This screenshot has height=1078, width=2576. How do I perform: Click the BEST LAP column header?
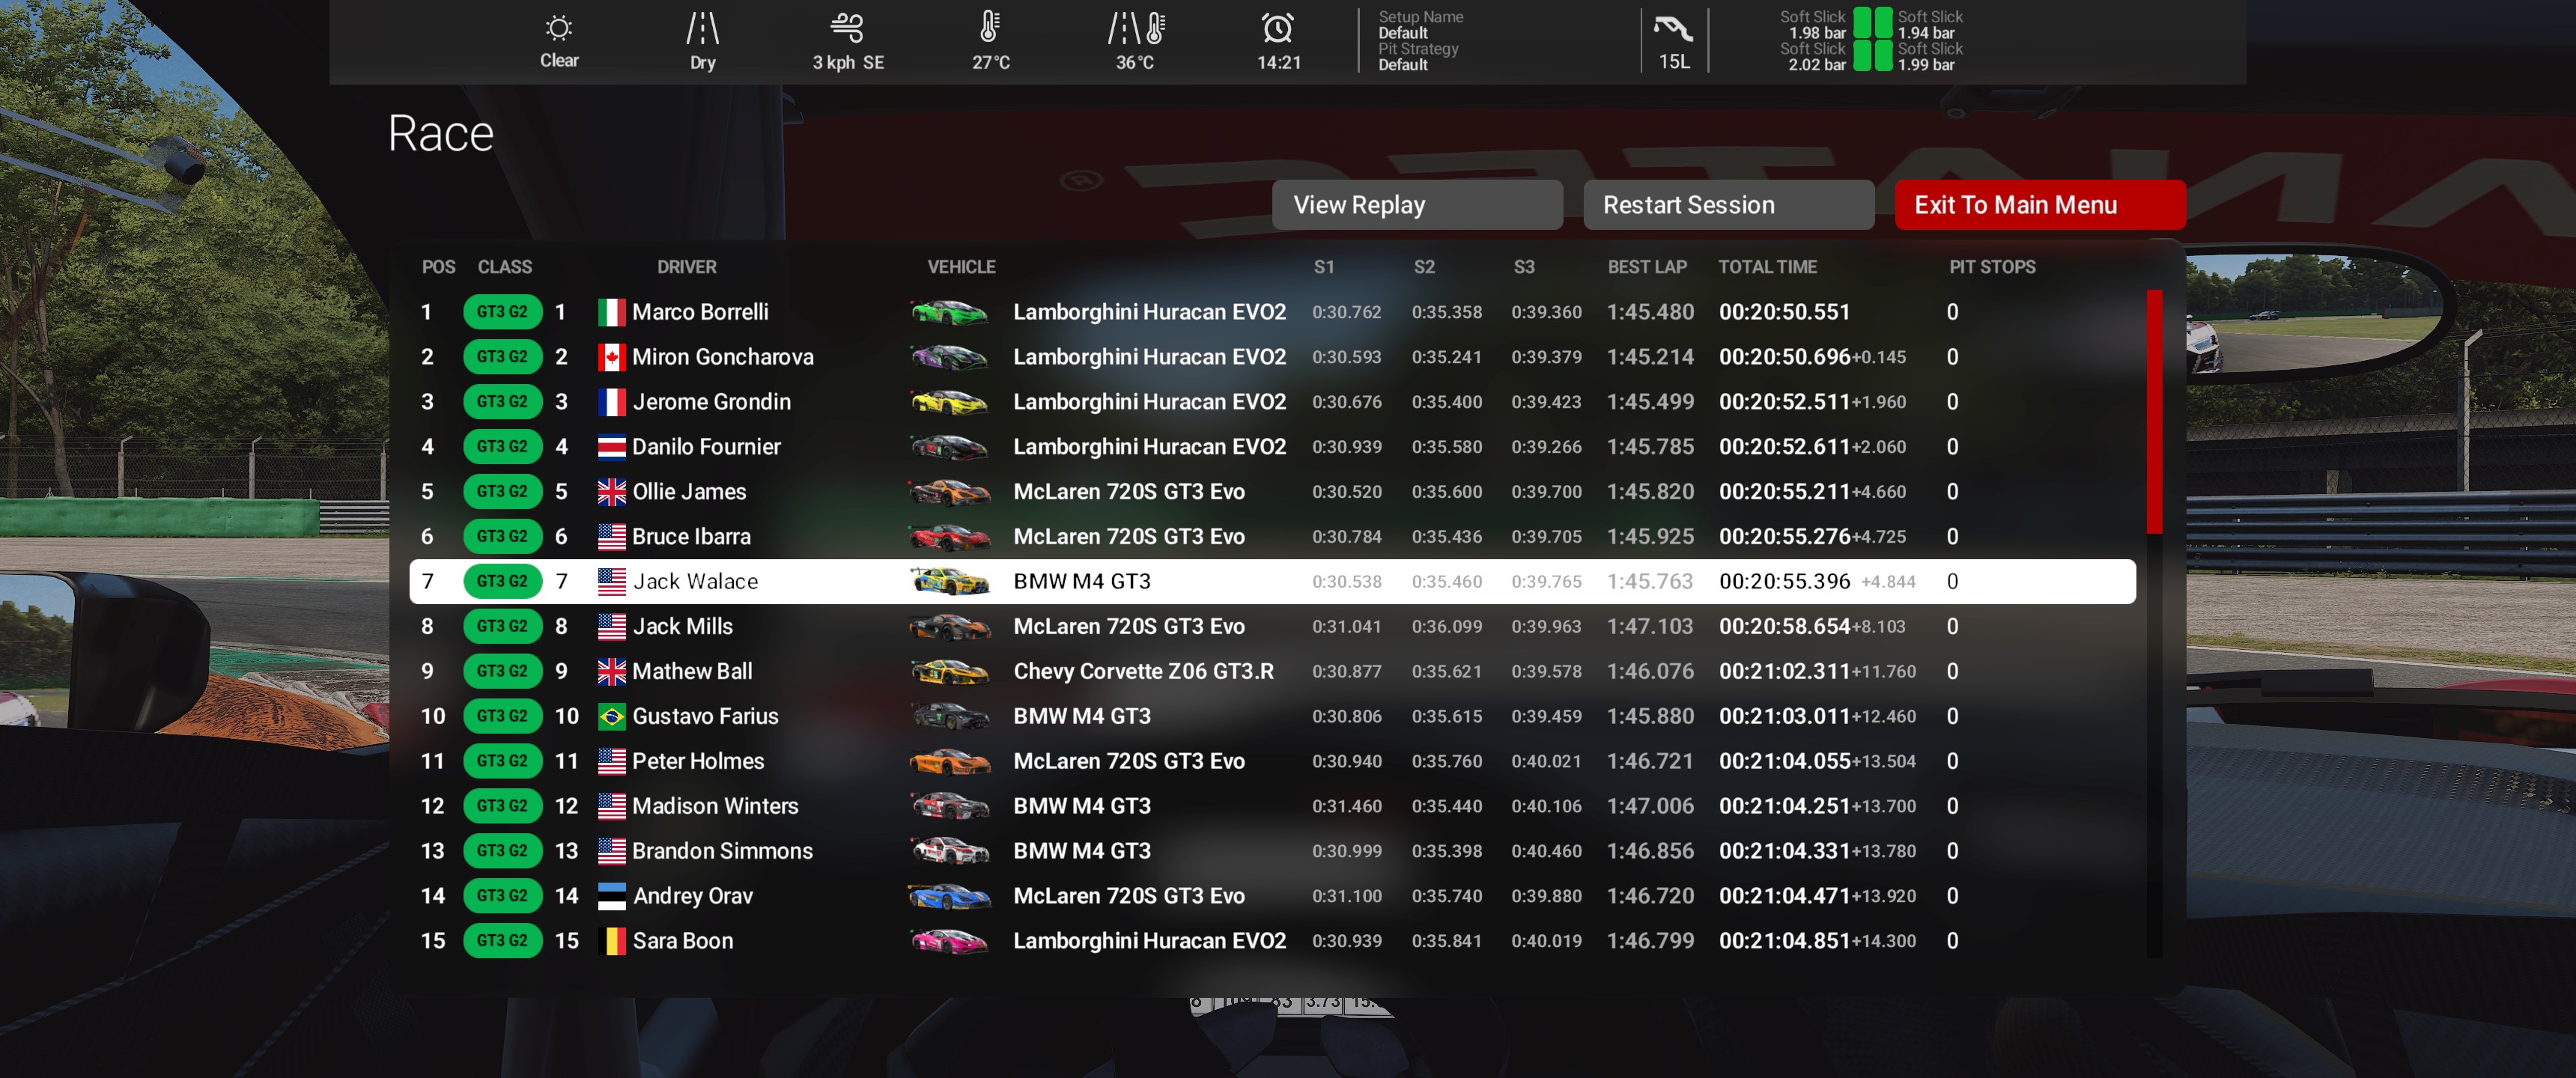point(1646,267)
